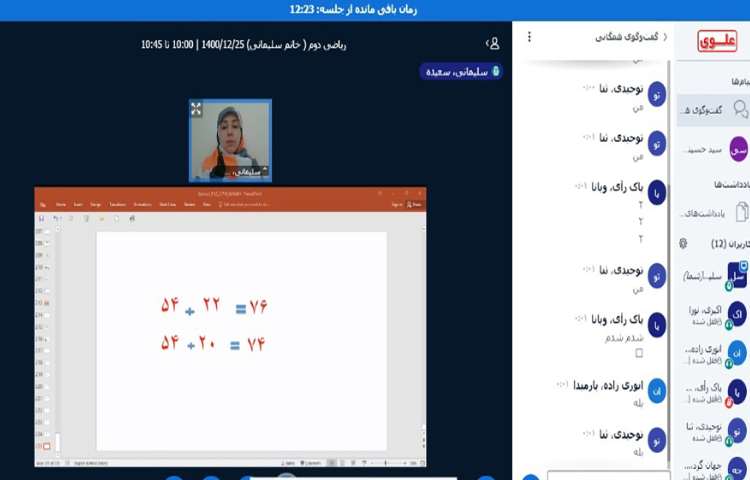Select the highlighted current slide thumbnail
Viewport: 750px width, 480px height.
pyautogui.click(x=46, y=446)
